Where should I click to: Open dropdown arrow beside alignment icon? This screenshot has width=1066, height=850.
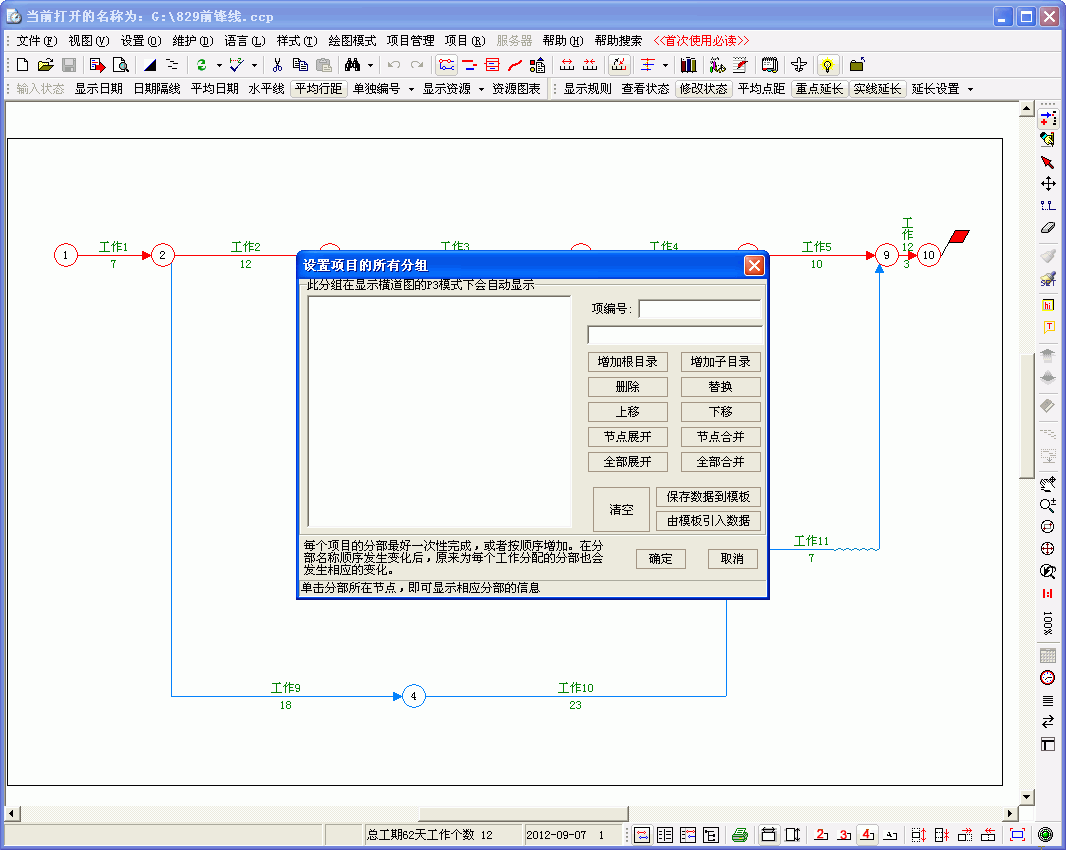(x=665, y=65)
